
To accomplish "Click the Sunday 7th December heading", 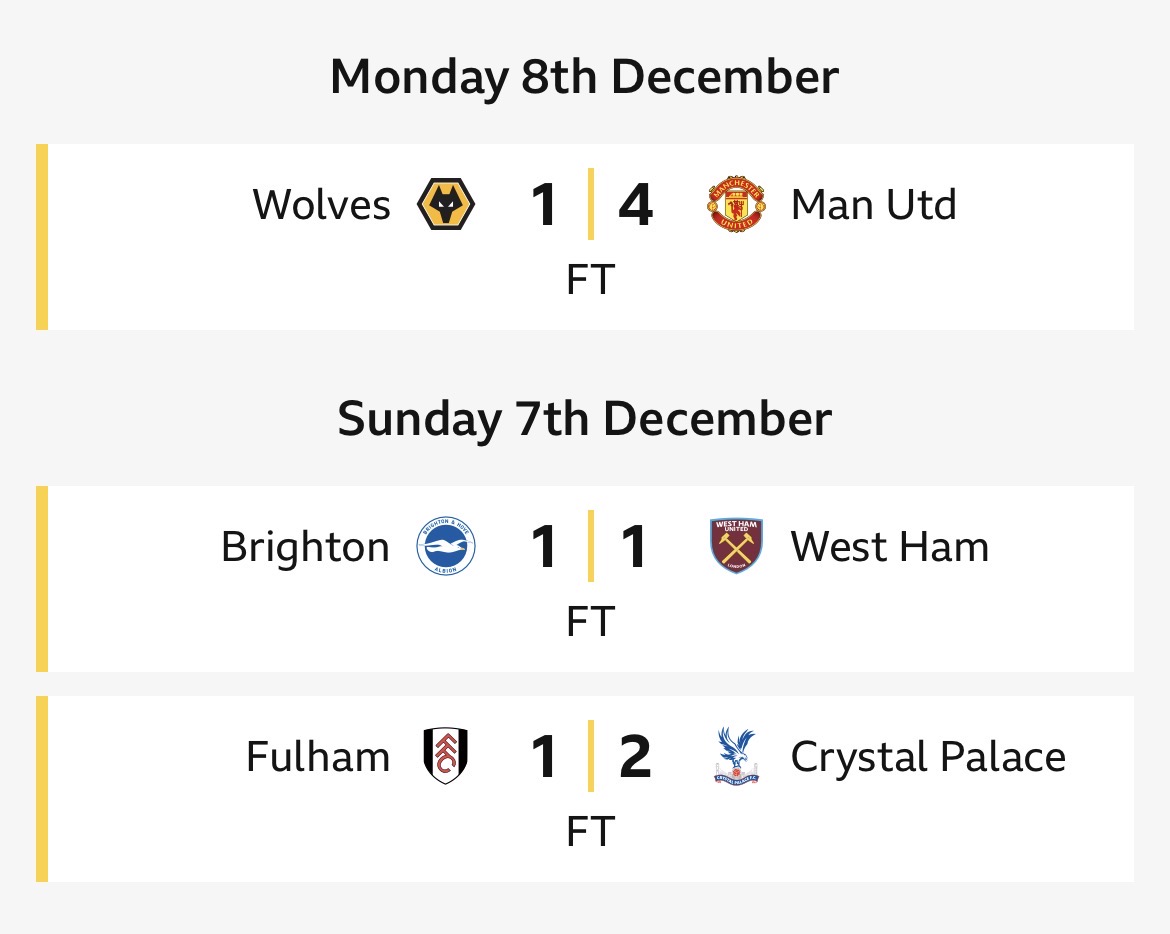I will (x=585, y=419).
